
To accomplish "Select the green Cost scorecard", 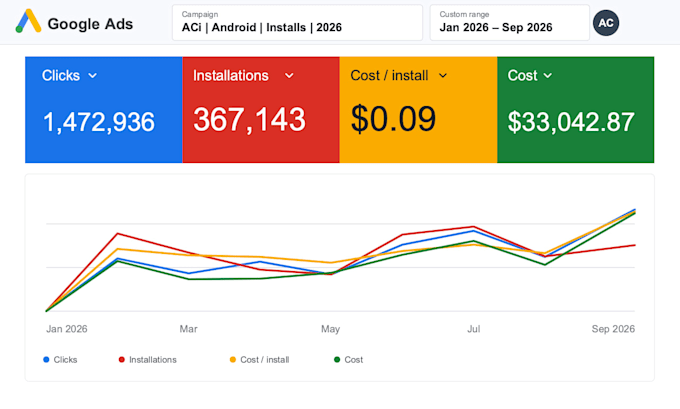I will 575,110.
